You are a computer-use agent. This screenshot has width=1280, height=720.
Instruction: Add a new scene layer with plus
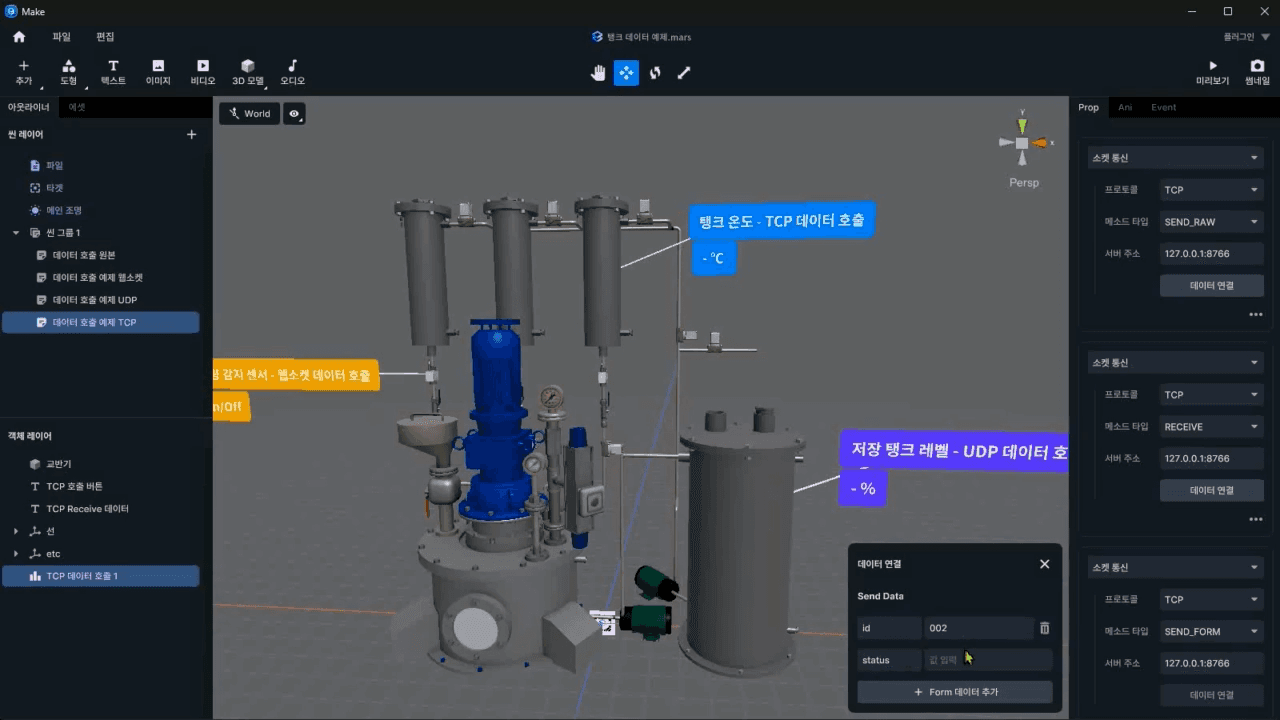click(192, 134)
